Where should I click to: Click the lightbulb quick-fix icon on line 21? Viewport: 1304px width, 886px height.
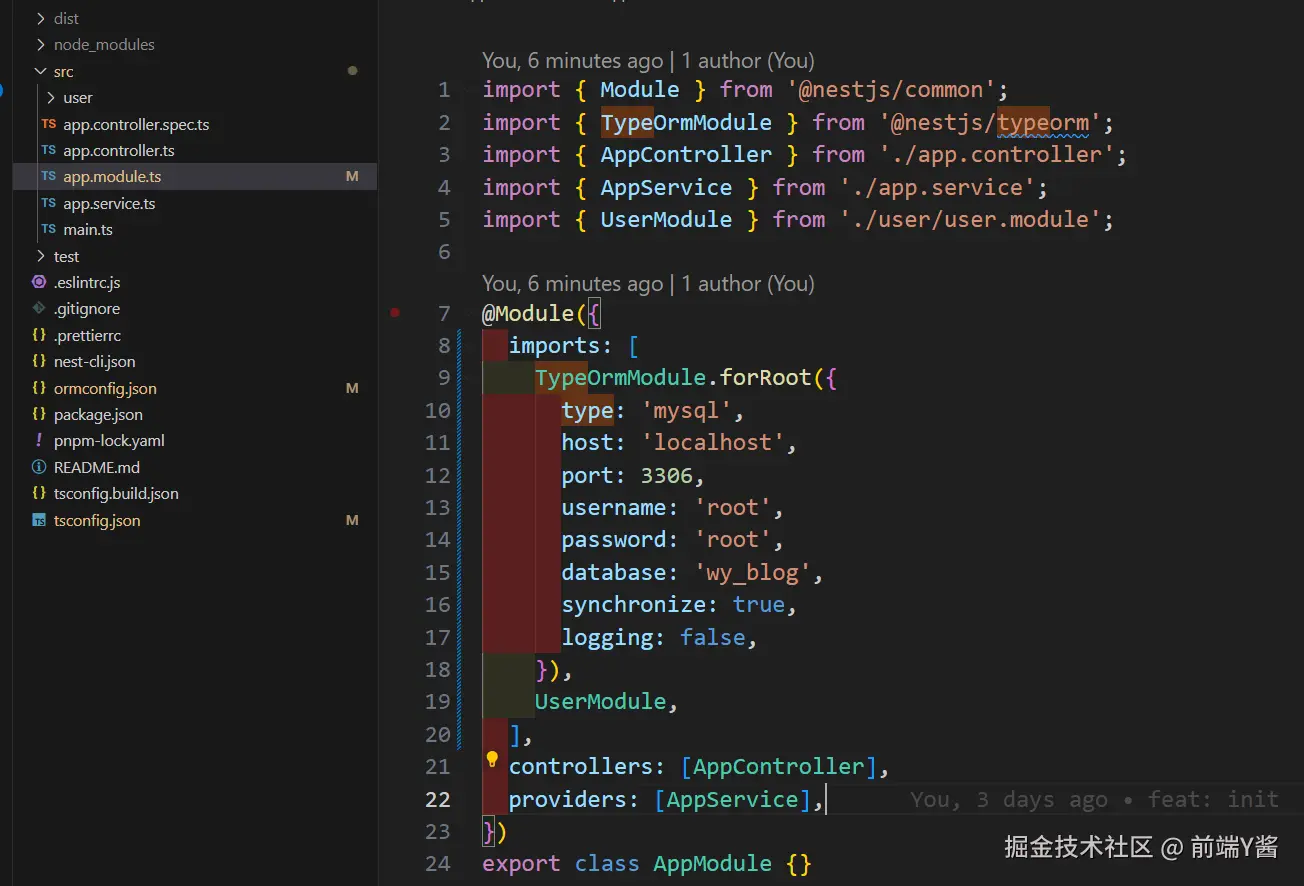pyautogui.click(x=492, y=759)
